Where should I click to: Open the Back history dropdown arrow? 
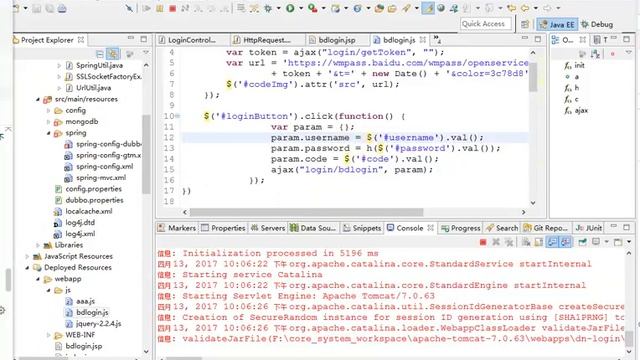coord(536,8)
